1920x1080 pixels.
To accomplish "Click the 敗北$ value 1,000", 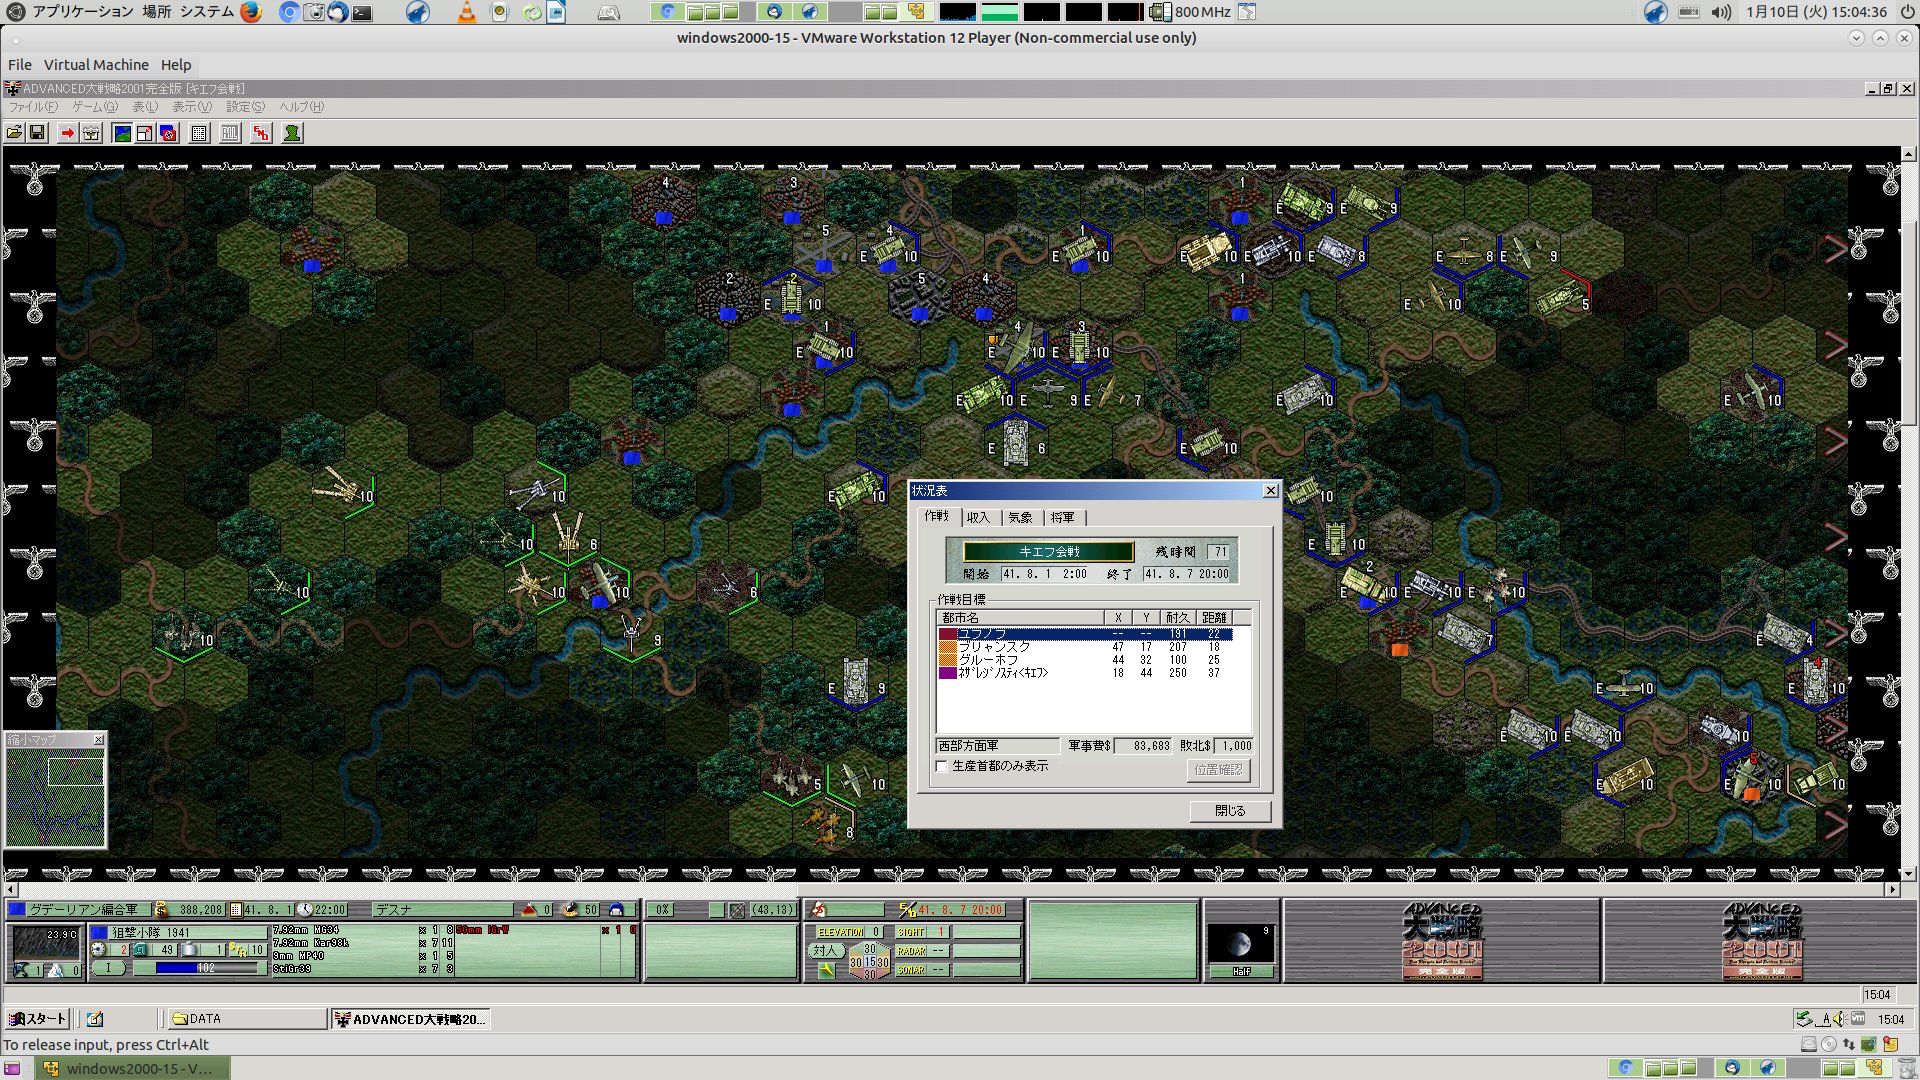I will point(1235,746).
